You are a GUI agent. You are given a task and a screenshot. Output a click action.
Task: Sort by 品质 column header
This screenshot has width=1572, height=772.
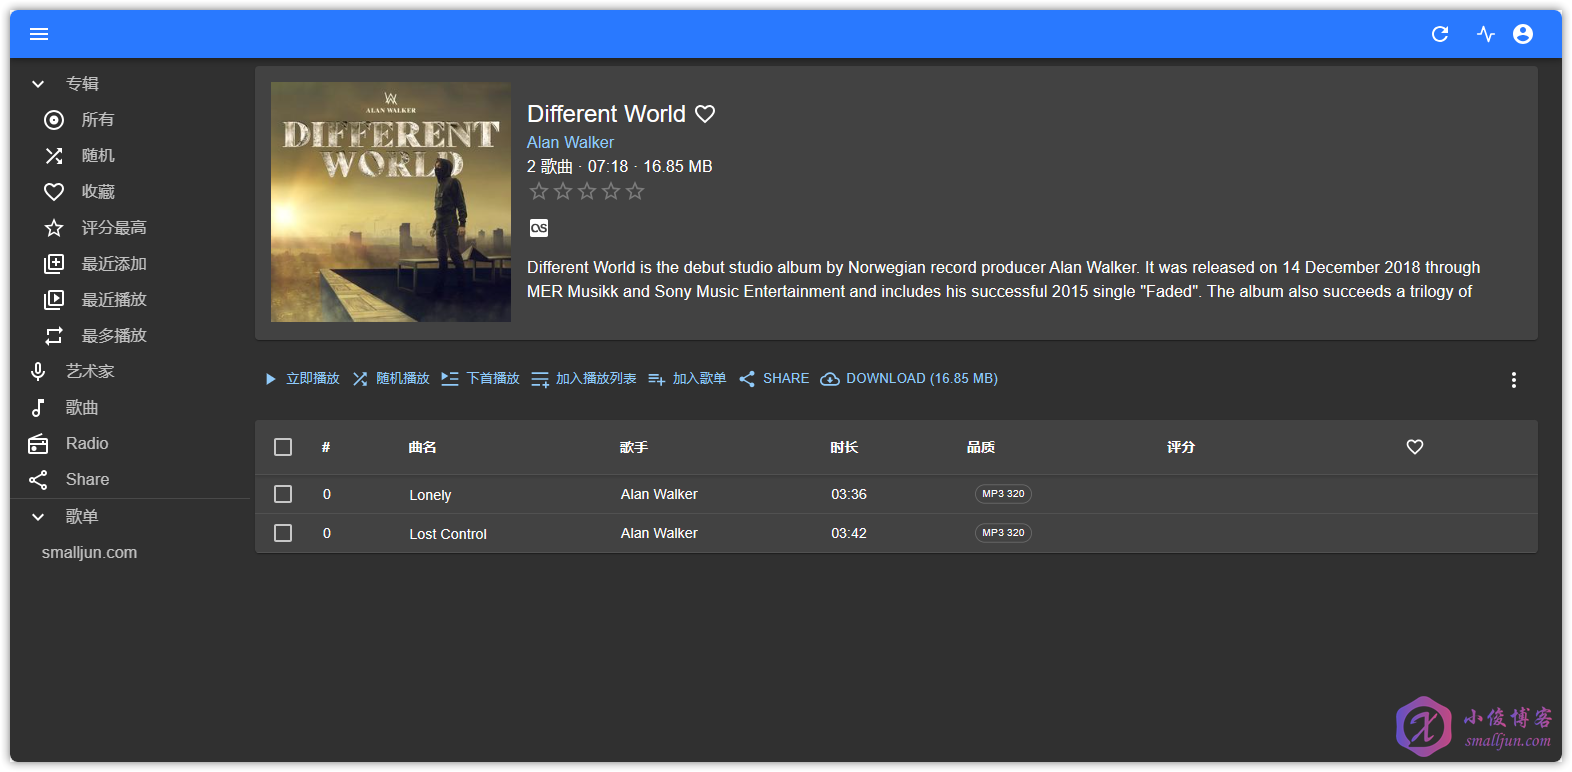981,447
